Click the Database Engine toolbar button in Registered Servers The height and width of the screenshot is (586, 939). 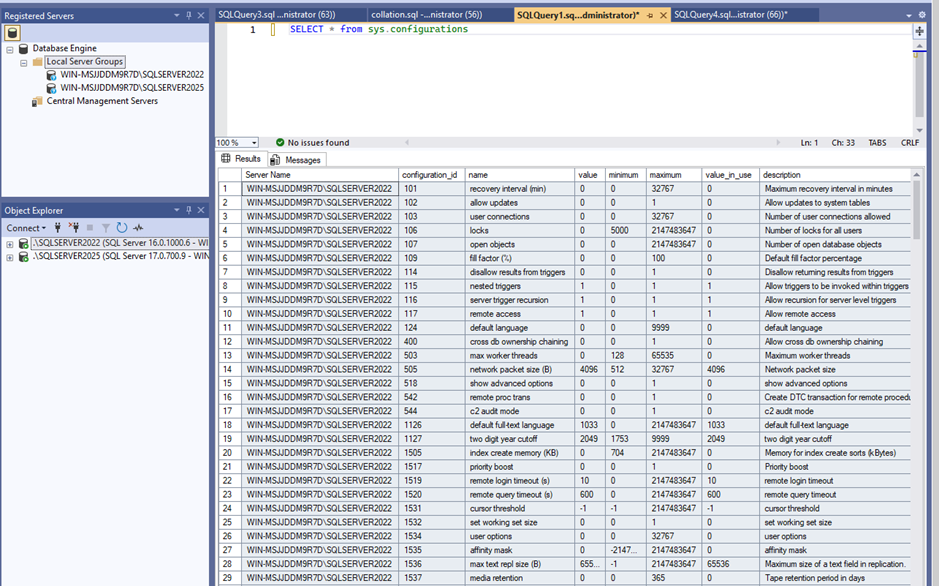coord(13,33)
